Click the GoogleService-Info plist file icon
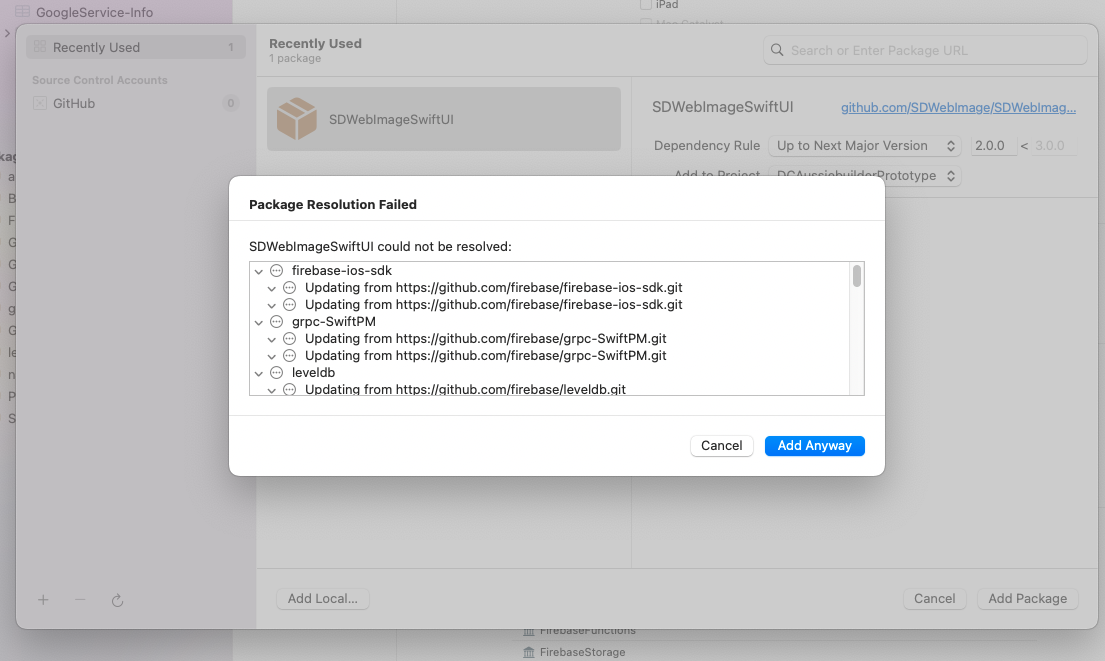 [23, 11]
